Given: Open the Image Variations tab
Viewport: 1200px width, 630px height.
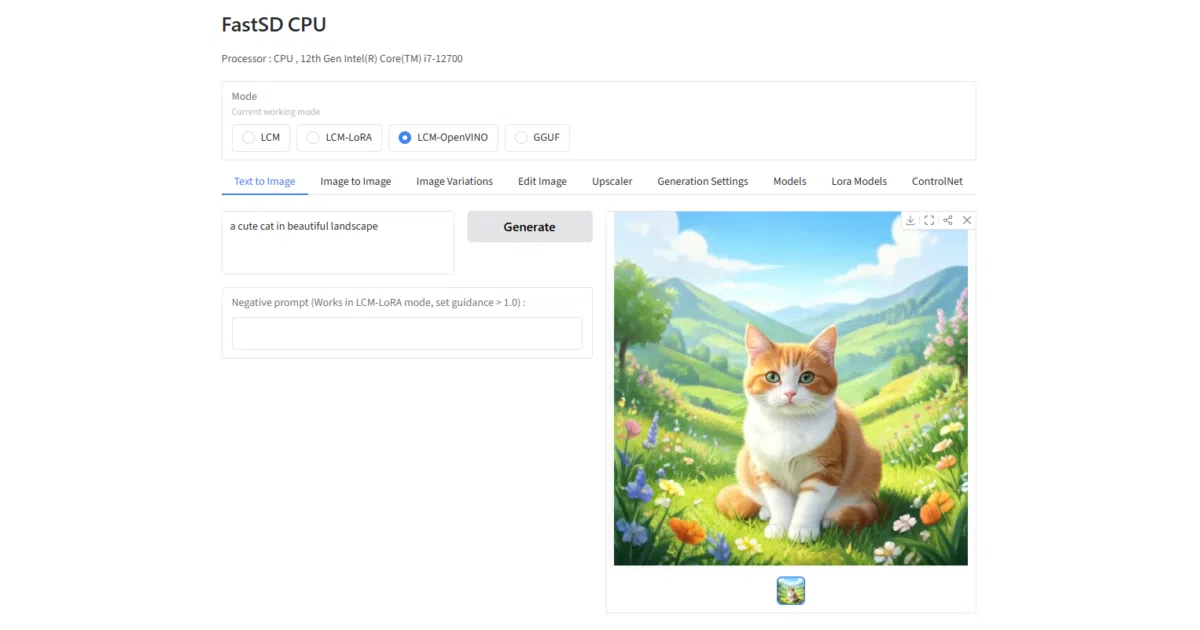Looking at the screenshot, I should point(455,181).
